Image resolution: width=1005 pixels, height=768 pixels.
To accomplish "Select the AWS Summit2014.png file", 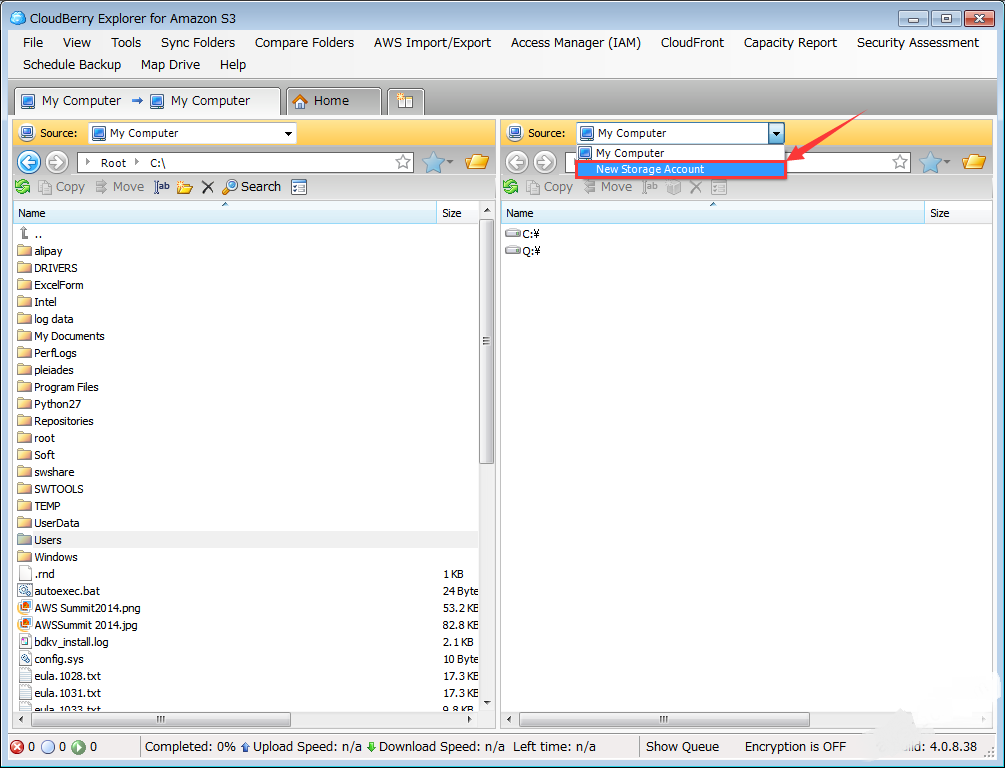I will coord(79,608).
